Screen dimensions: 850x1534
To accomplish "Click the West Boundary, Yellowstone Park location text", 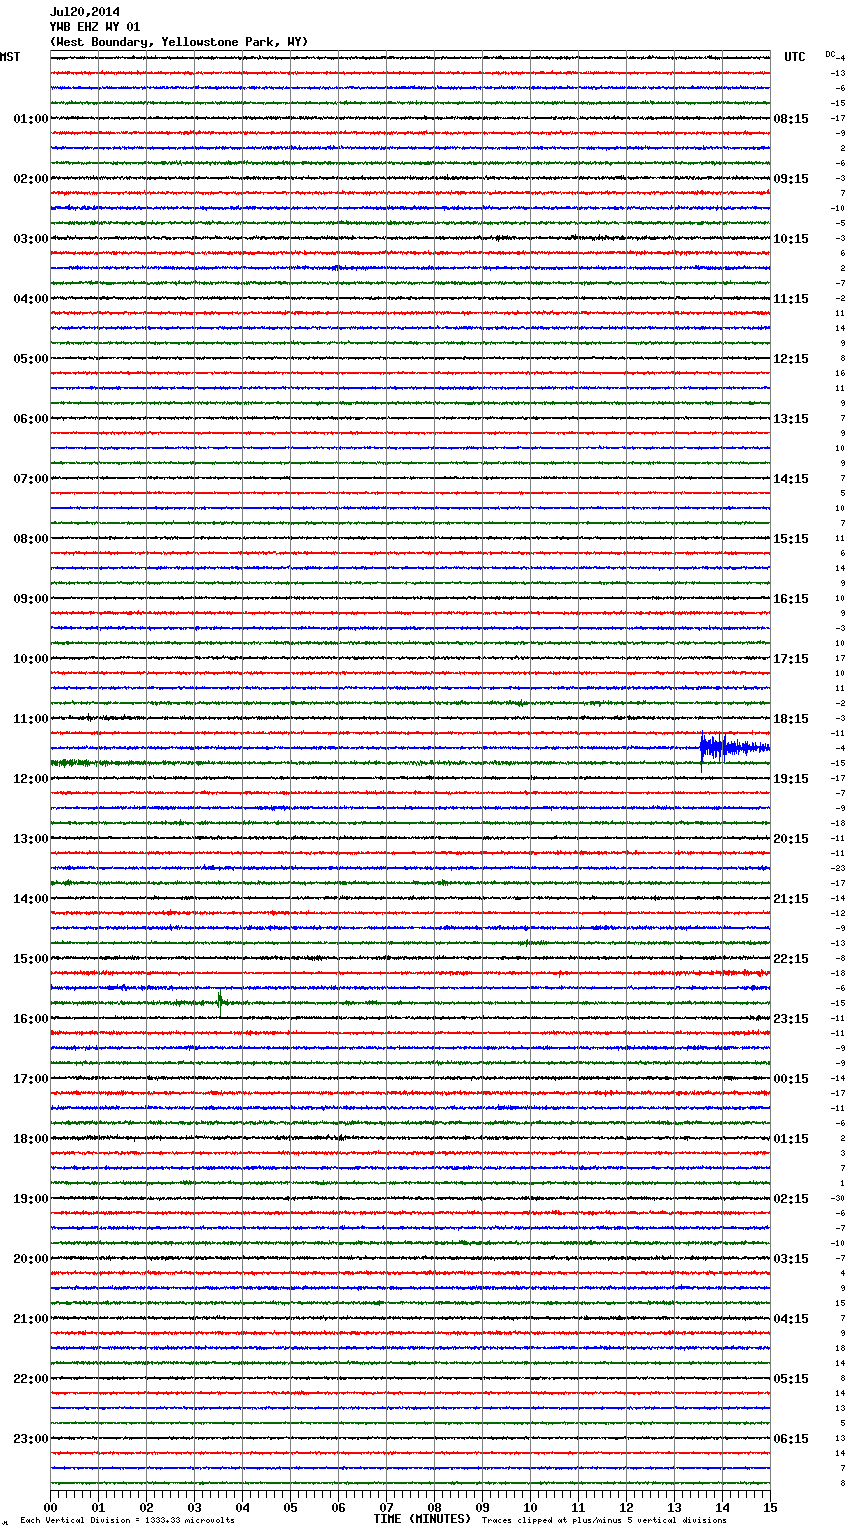I will pyautogui.click(x=179, y=42).
